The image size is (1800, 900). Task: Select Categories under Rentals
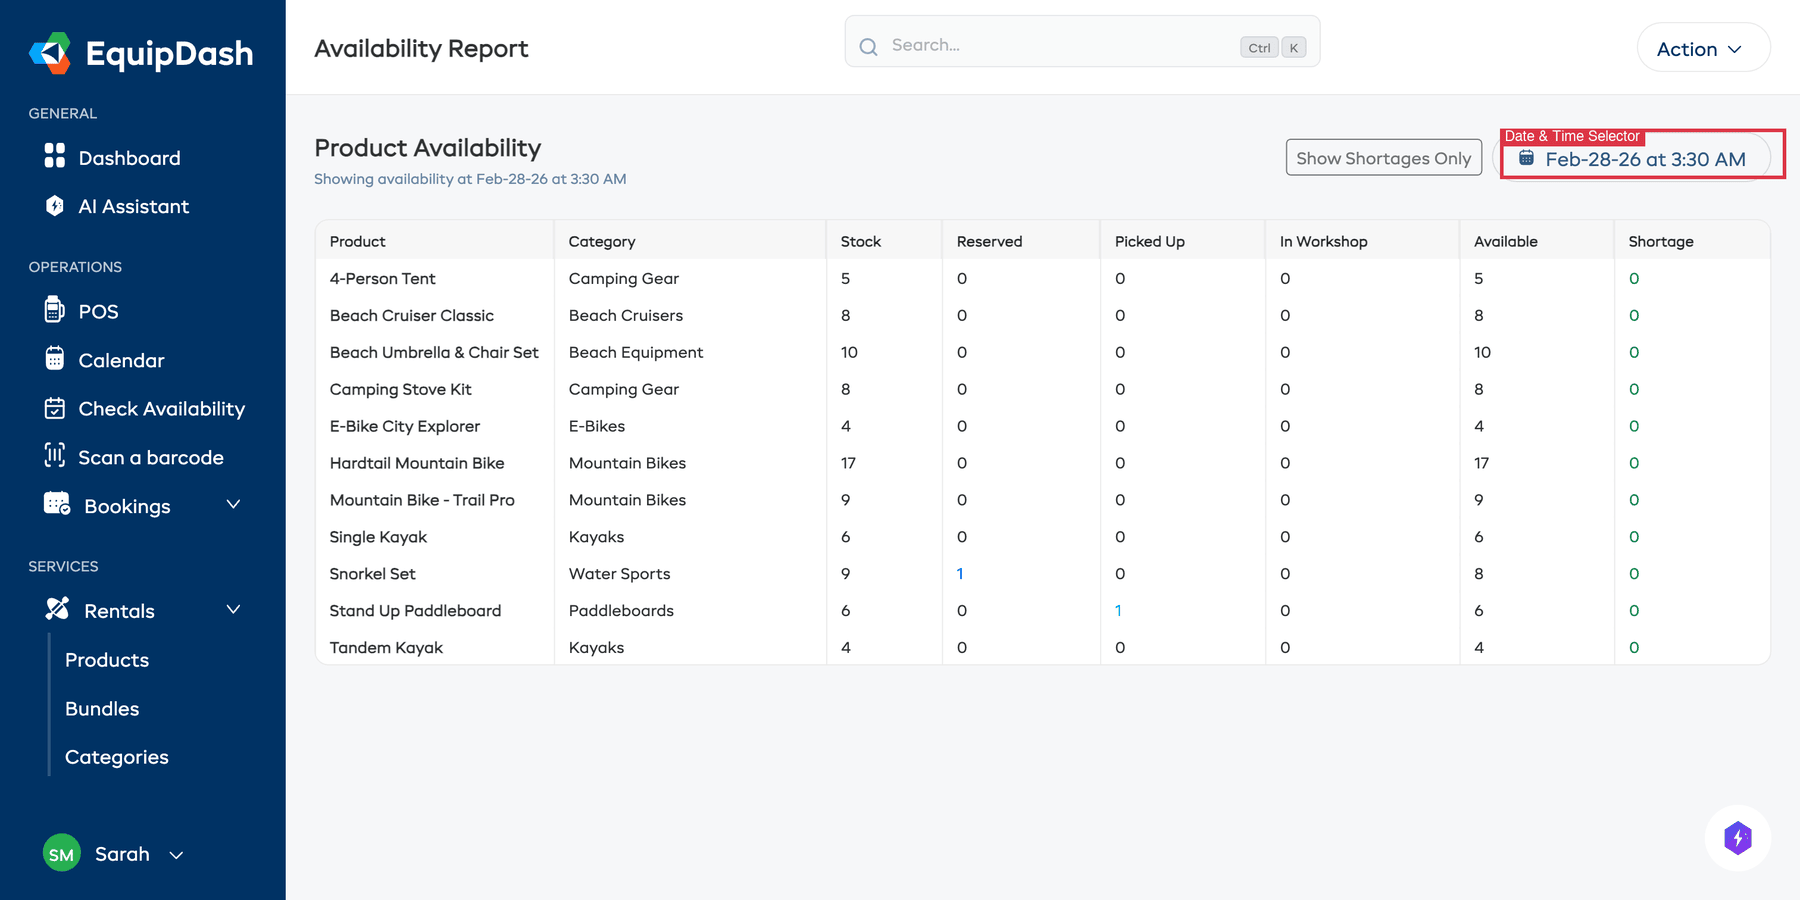point(116,757)
